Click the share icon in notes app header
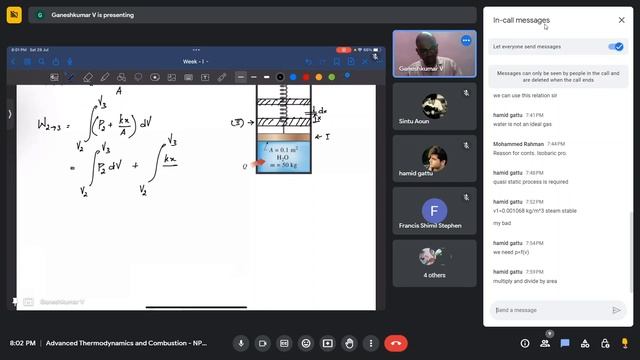Image resolution: width=640 pixels, height=360 pixels. click(56, 62)
